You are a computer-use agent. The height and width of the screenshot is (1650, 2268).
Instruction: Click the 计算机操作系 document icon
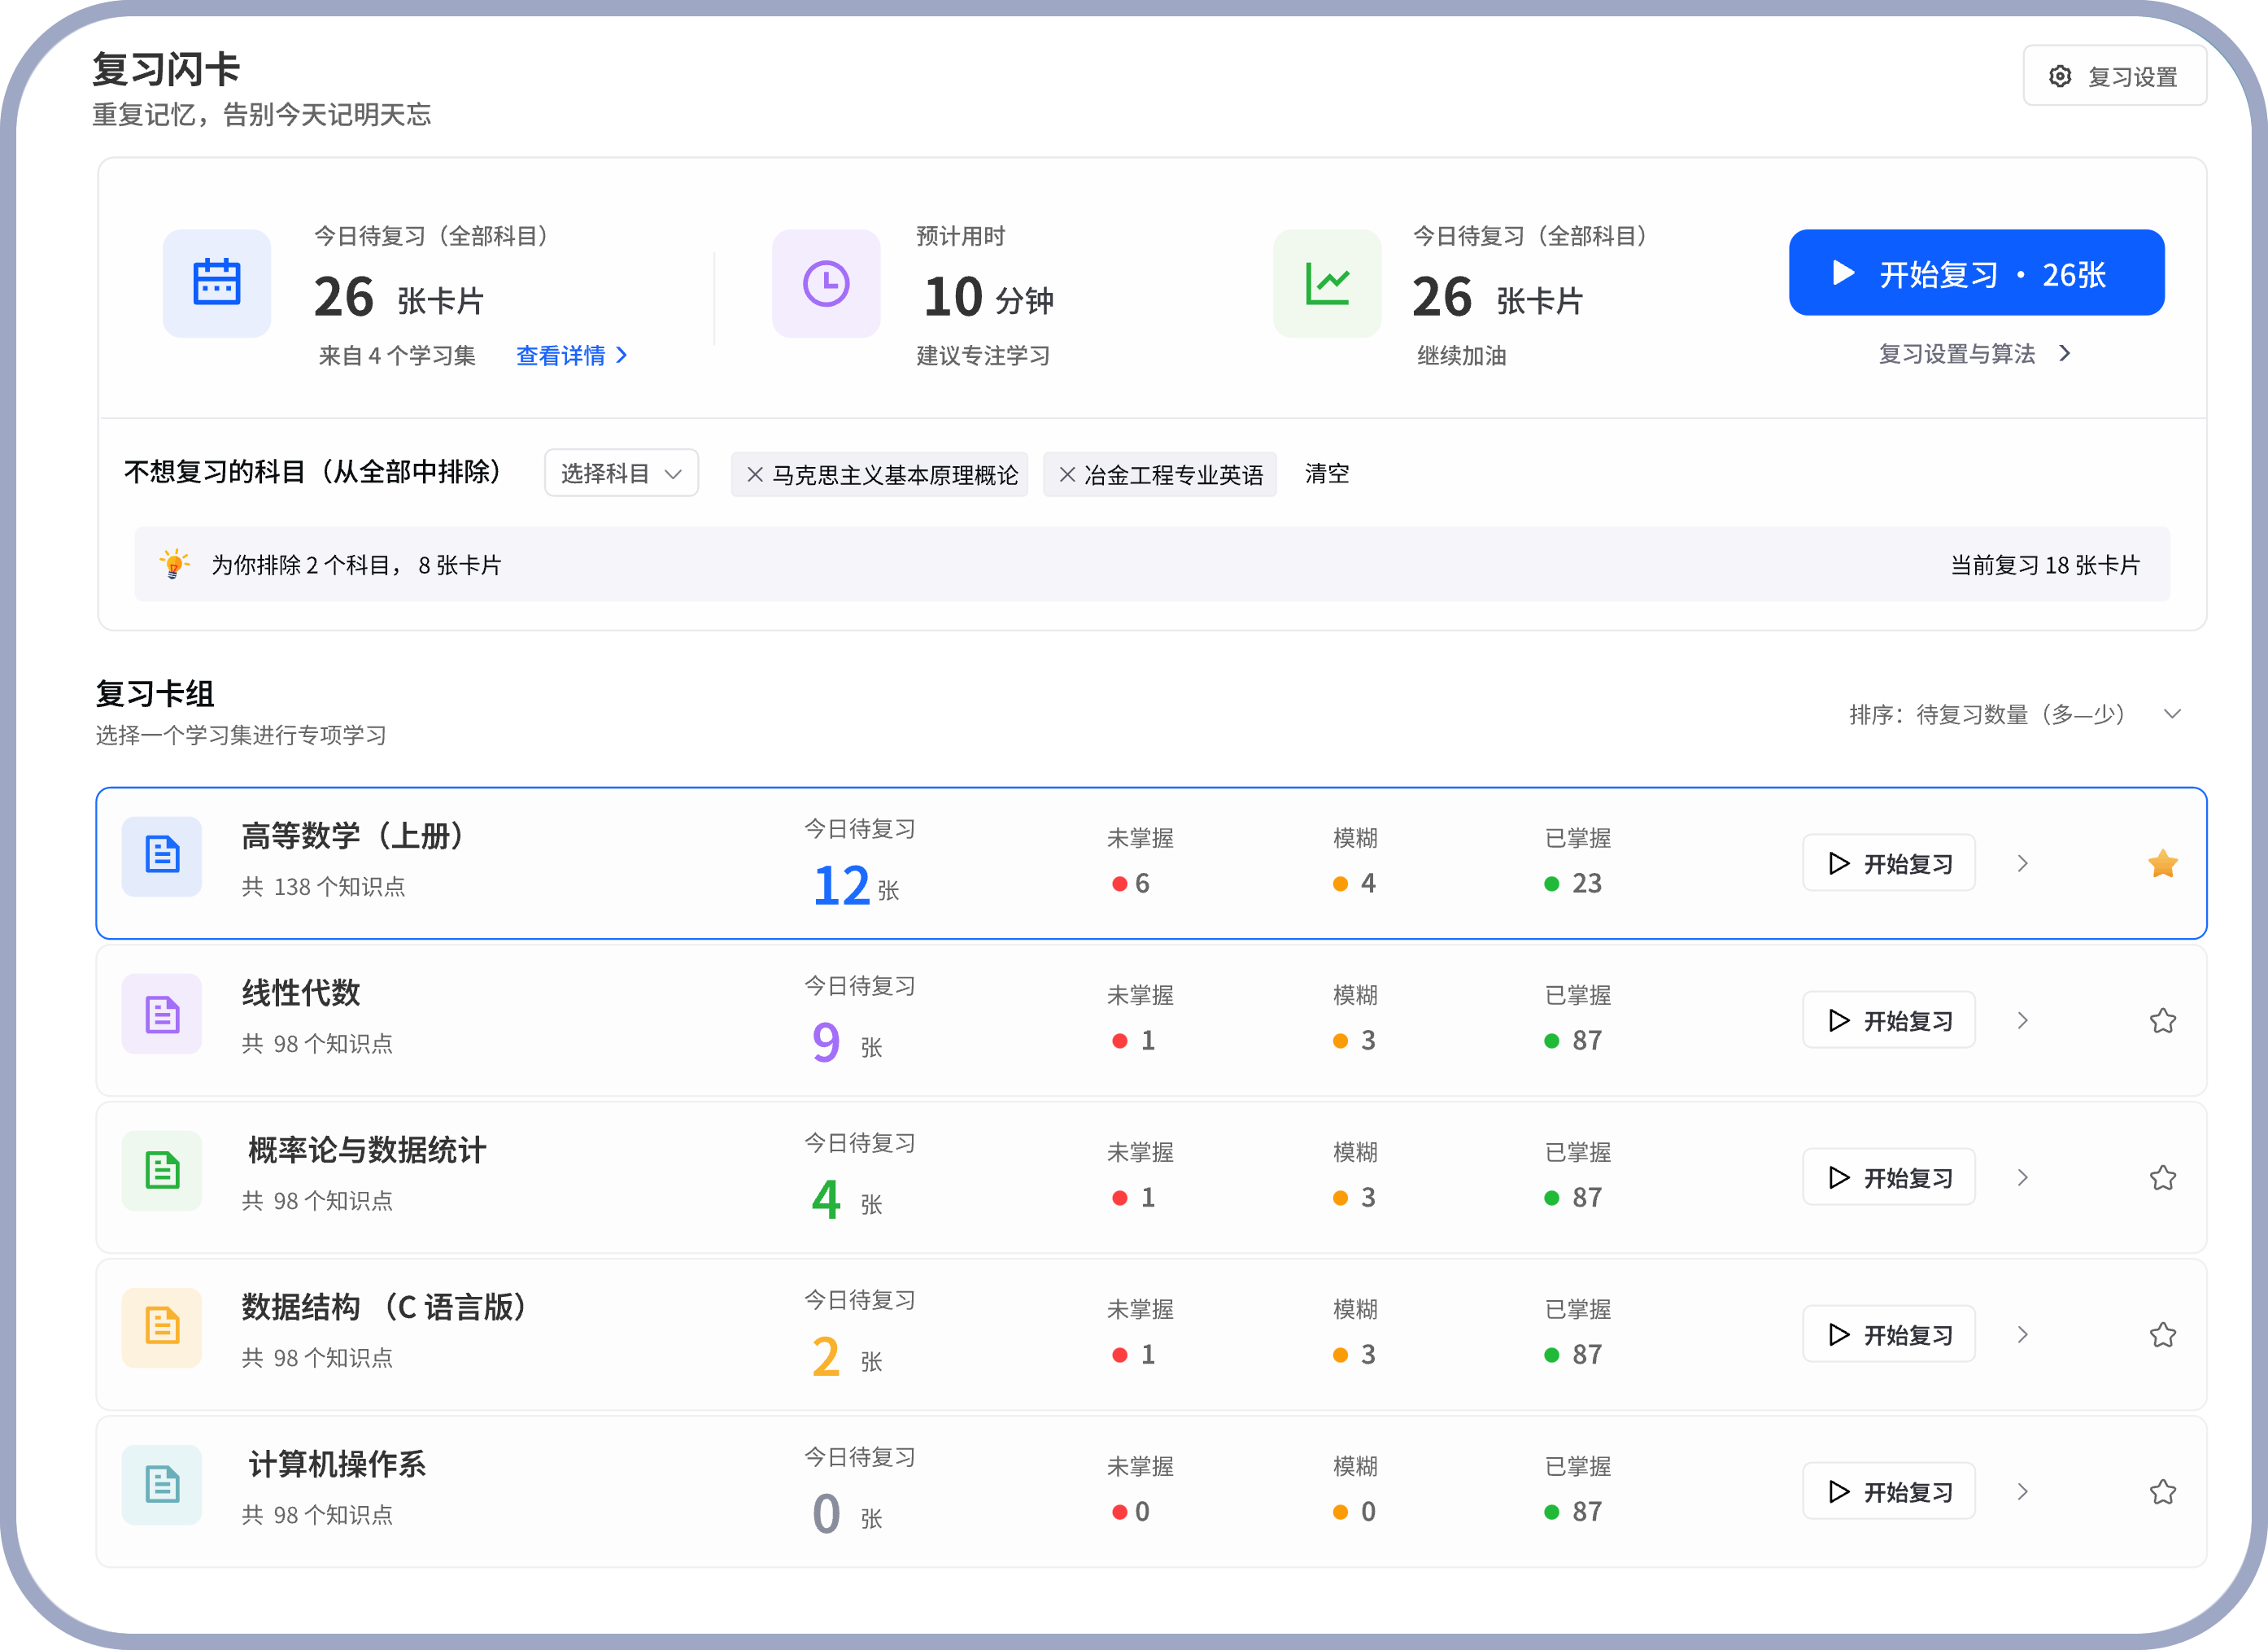coord(162,1484)
